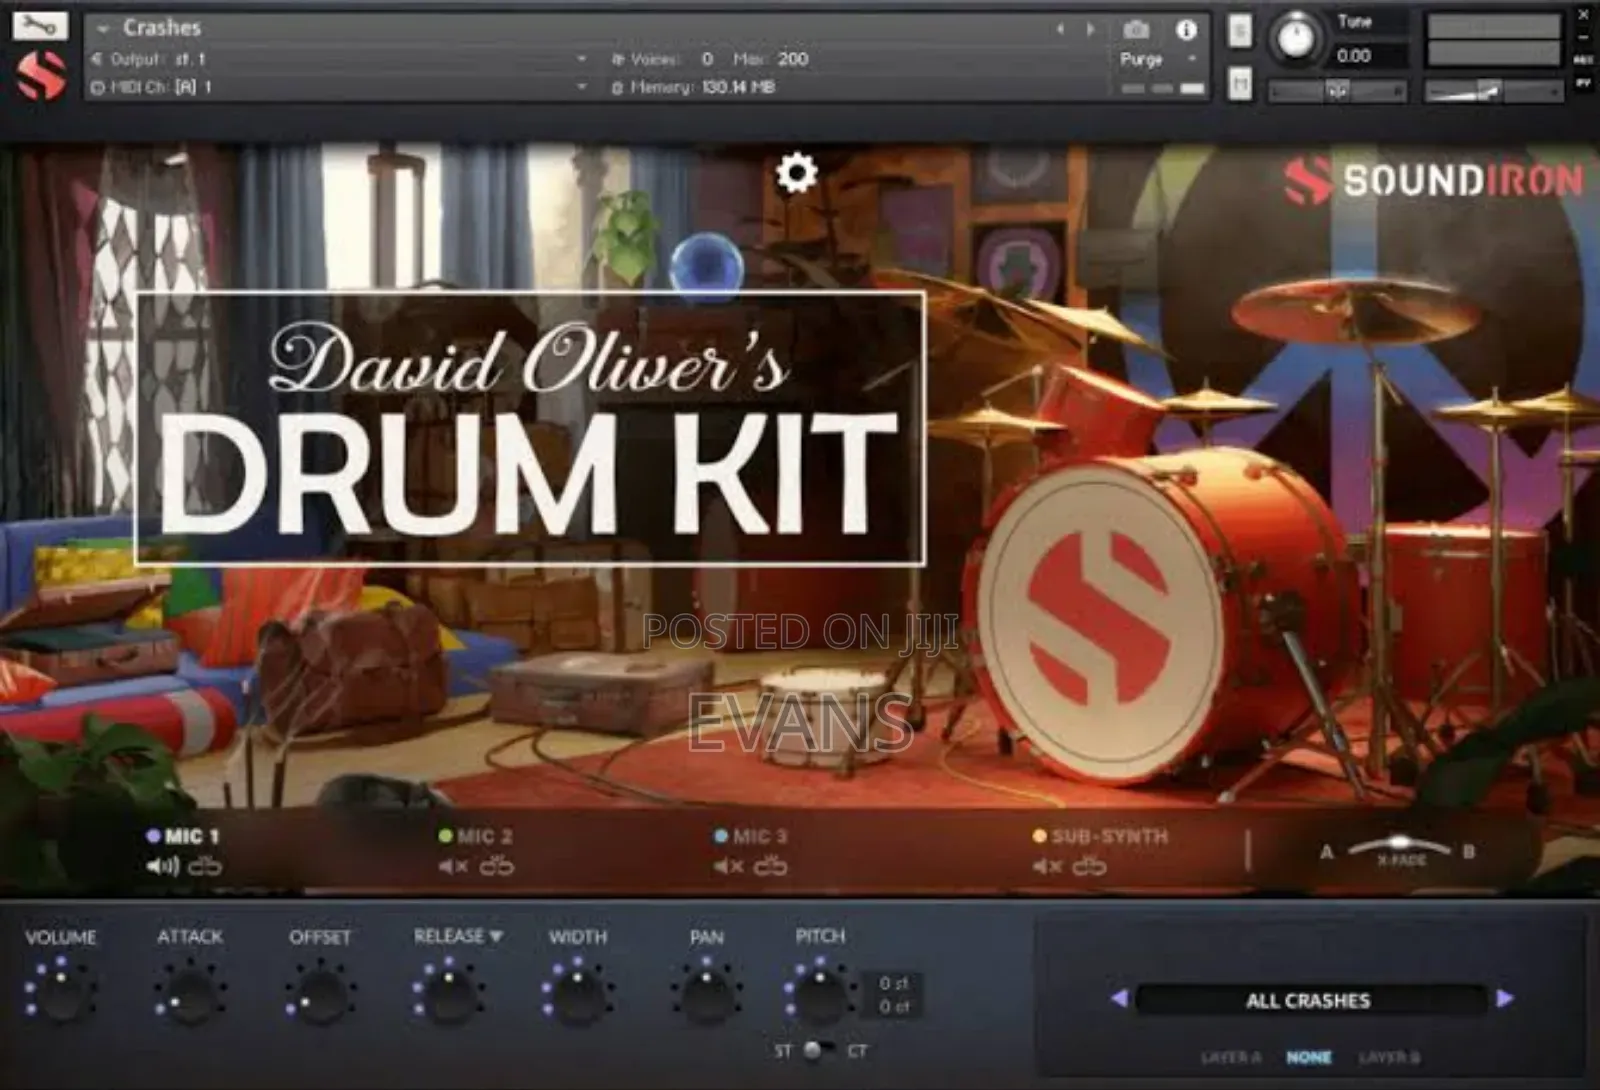
Task: Toggle the Mic 3 link icon
Action: (770, 866)
